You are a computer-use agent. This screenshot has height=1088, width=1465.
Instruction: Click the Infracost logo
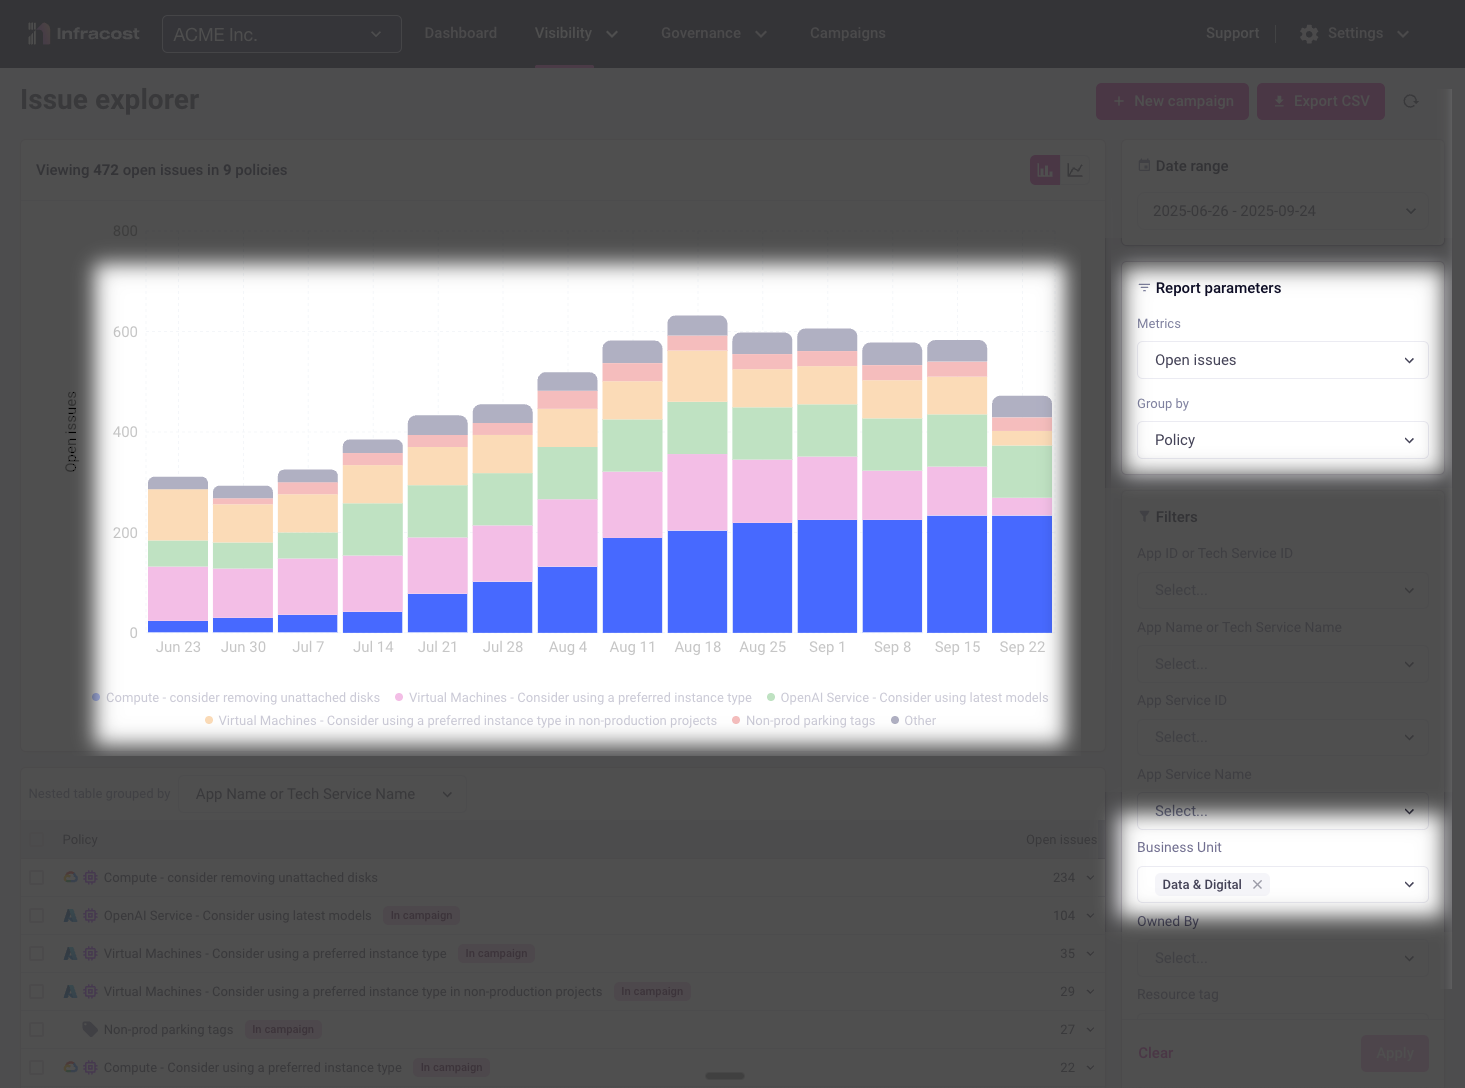click(x=84, y=34)
